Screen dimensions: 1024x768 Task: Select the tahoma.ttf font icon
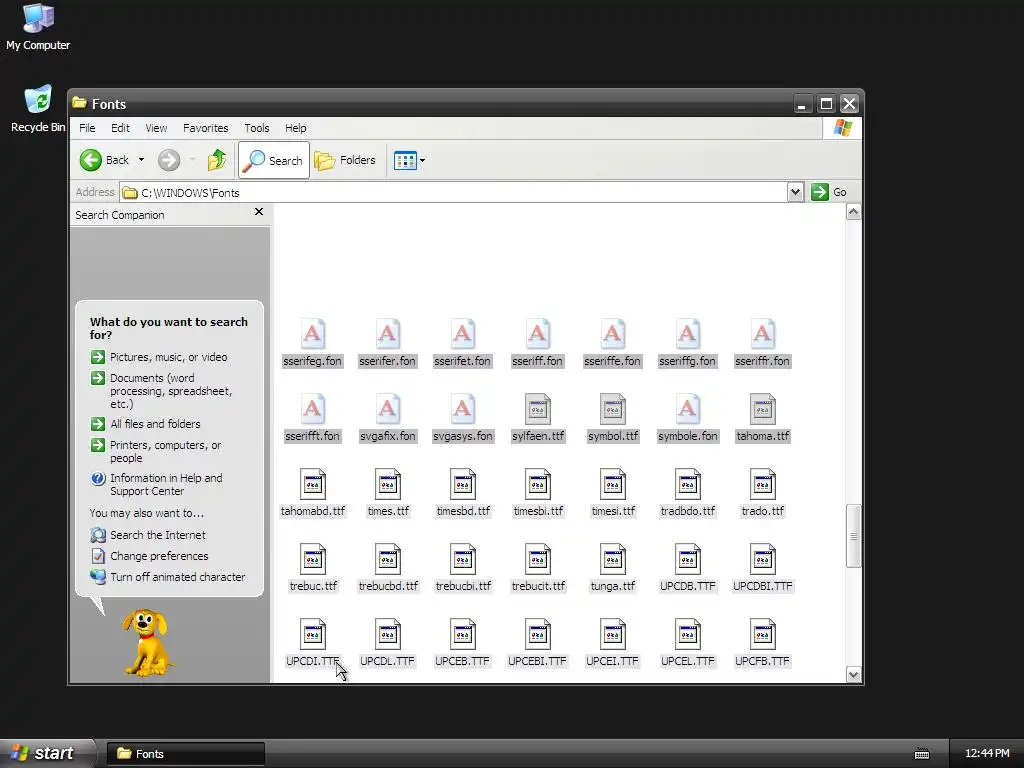tap(762, 409)
